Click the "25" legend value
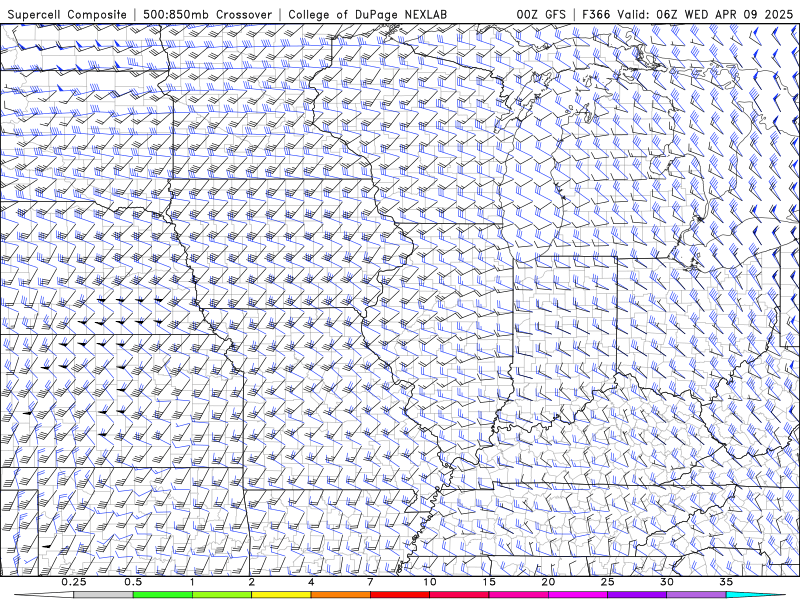800x600 pixels. pyautogui.click(x=607, y=582)
